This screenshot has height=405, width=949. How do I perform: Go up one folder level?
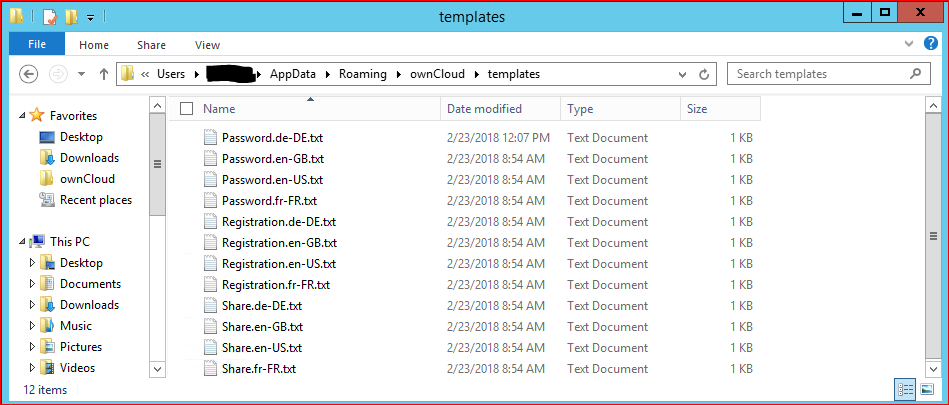[103, 74]
